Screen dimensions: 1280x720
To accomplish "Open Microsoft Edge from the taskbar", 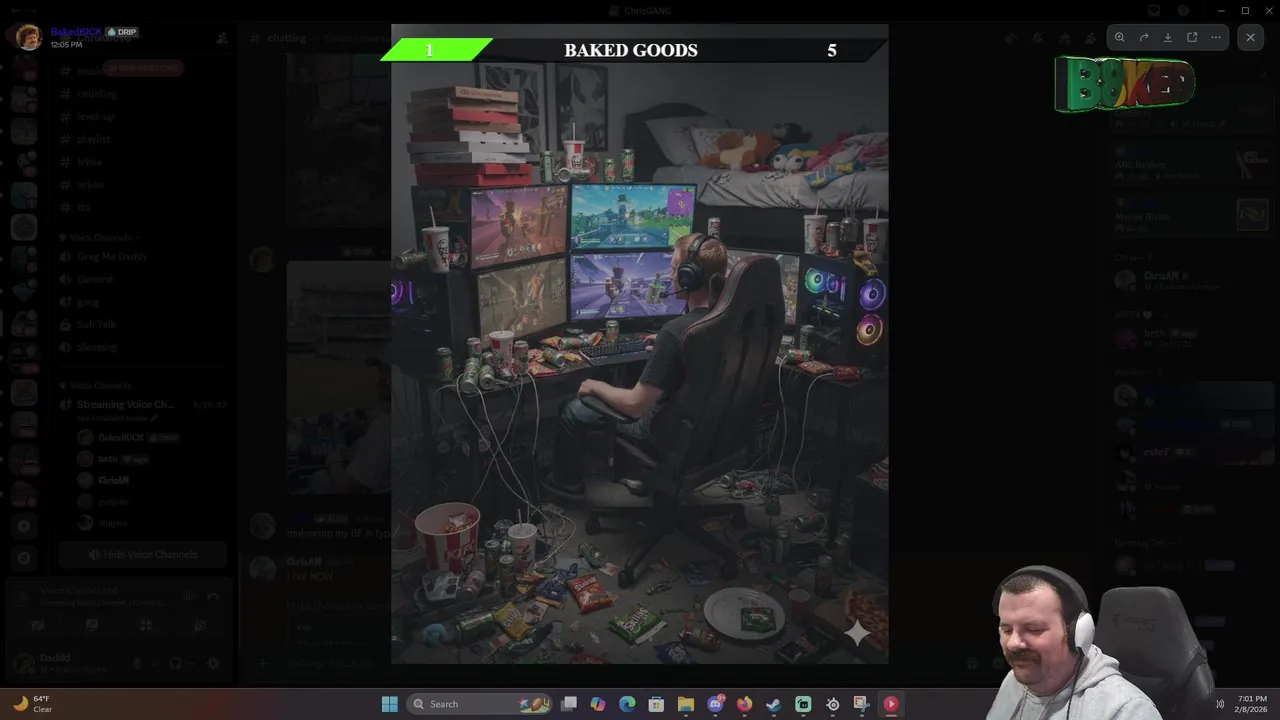I will coord(627,704).
